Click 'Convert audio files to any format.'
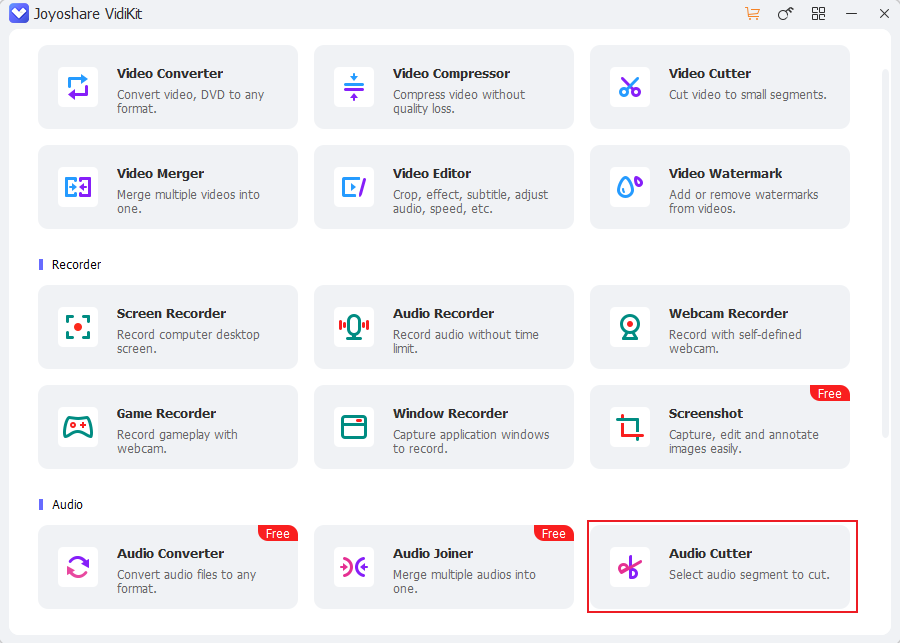Screen dimensions: 900x643 pyautogui.click(x=186, y=582)
